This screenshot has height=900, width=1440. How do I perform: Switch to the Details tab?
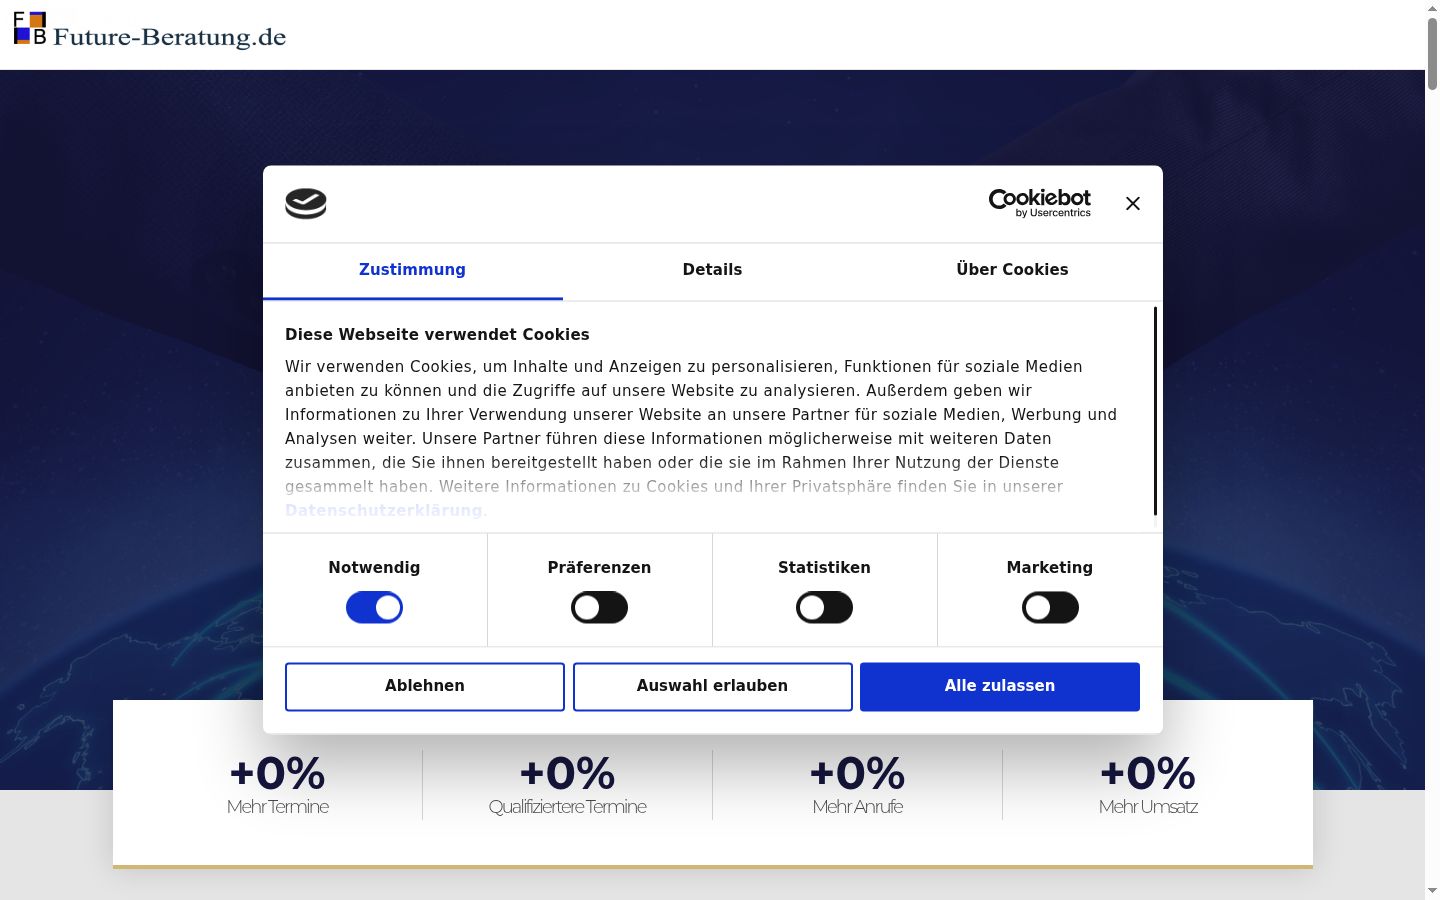point(712,270)
